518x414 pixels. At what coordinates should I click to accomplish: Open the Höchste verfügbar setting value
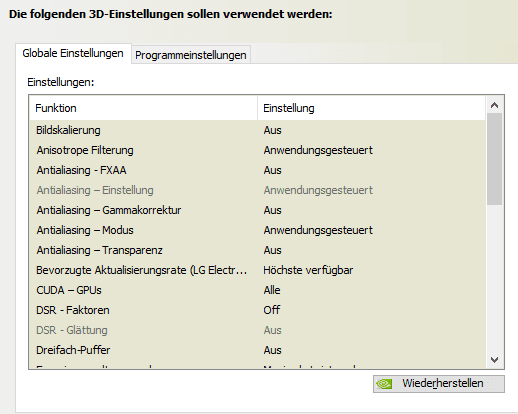[308, 270]
